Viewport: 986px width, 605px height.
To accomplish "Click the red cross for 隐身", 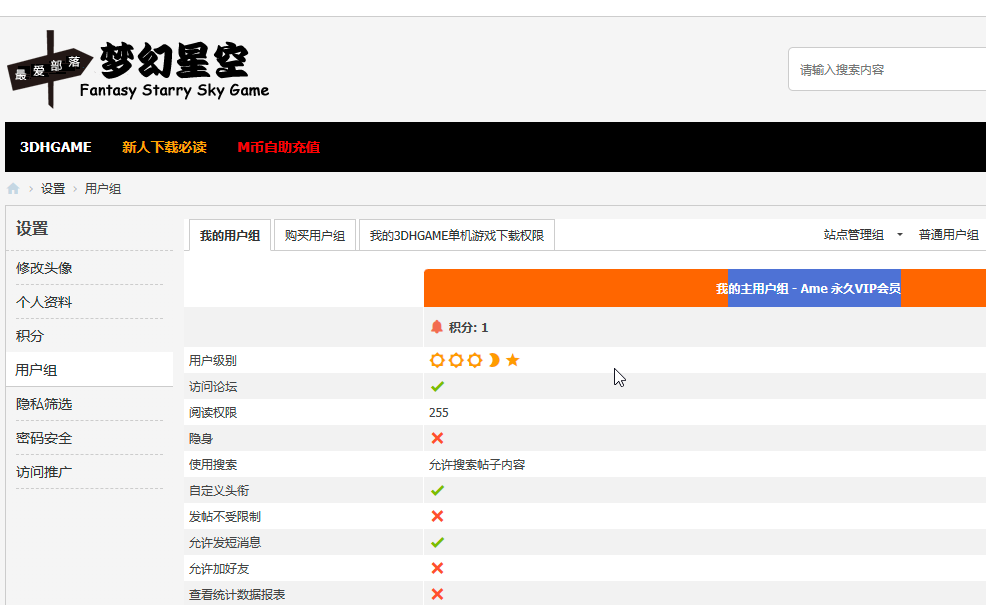I will point(438,438).
